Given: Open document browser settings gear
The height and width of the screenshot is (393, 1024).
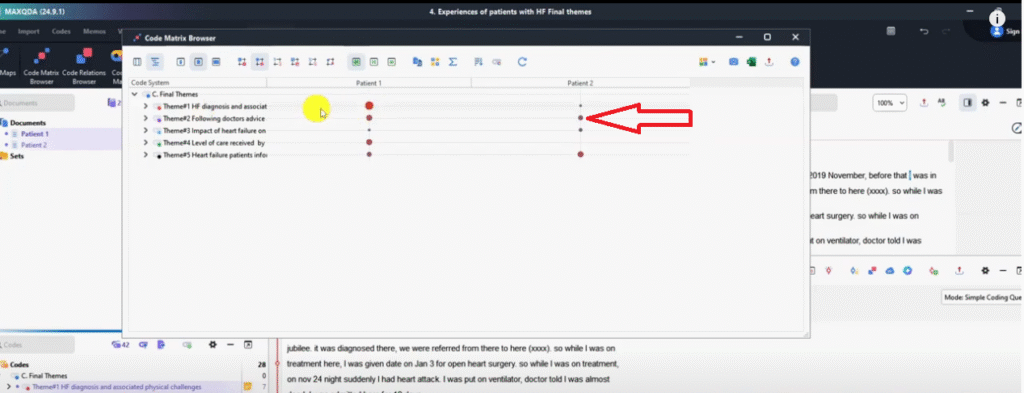Looking at the screenshot, I should click(x=985, y=102).
